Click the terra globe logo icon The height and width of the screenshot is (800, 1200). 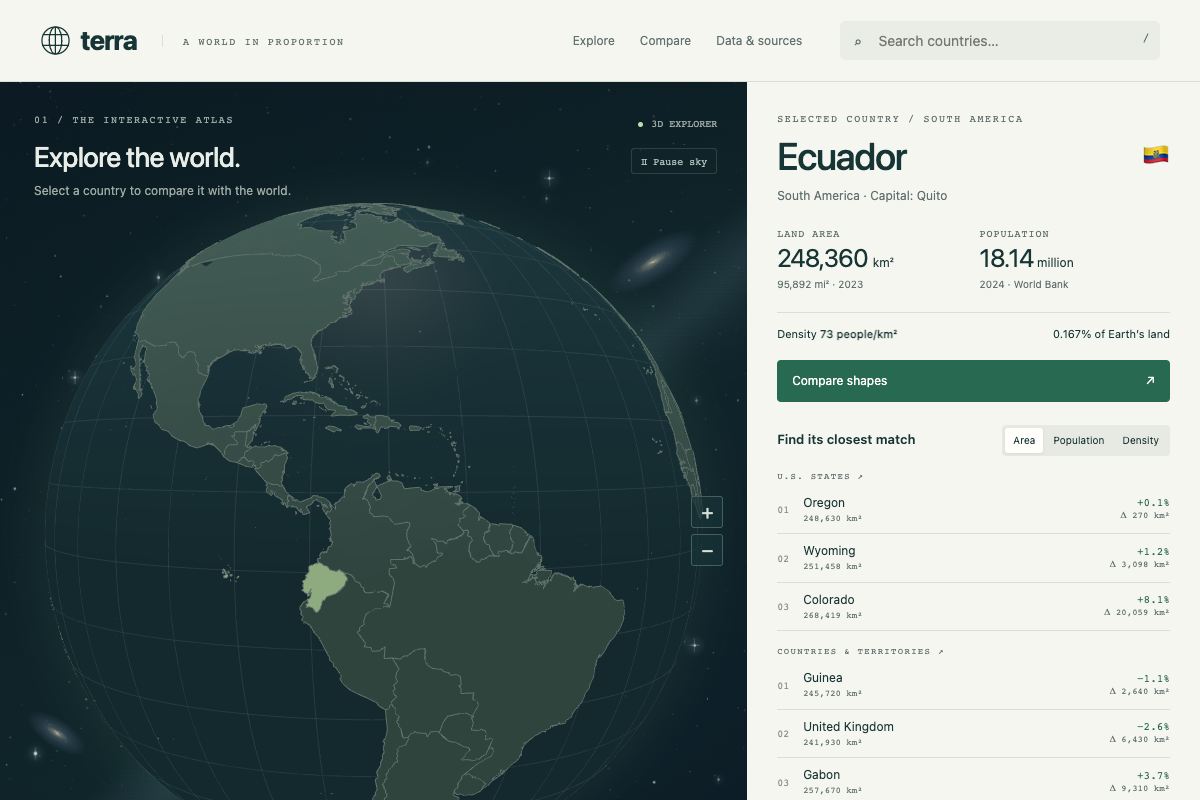click(x=55, y=40)
